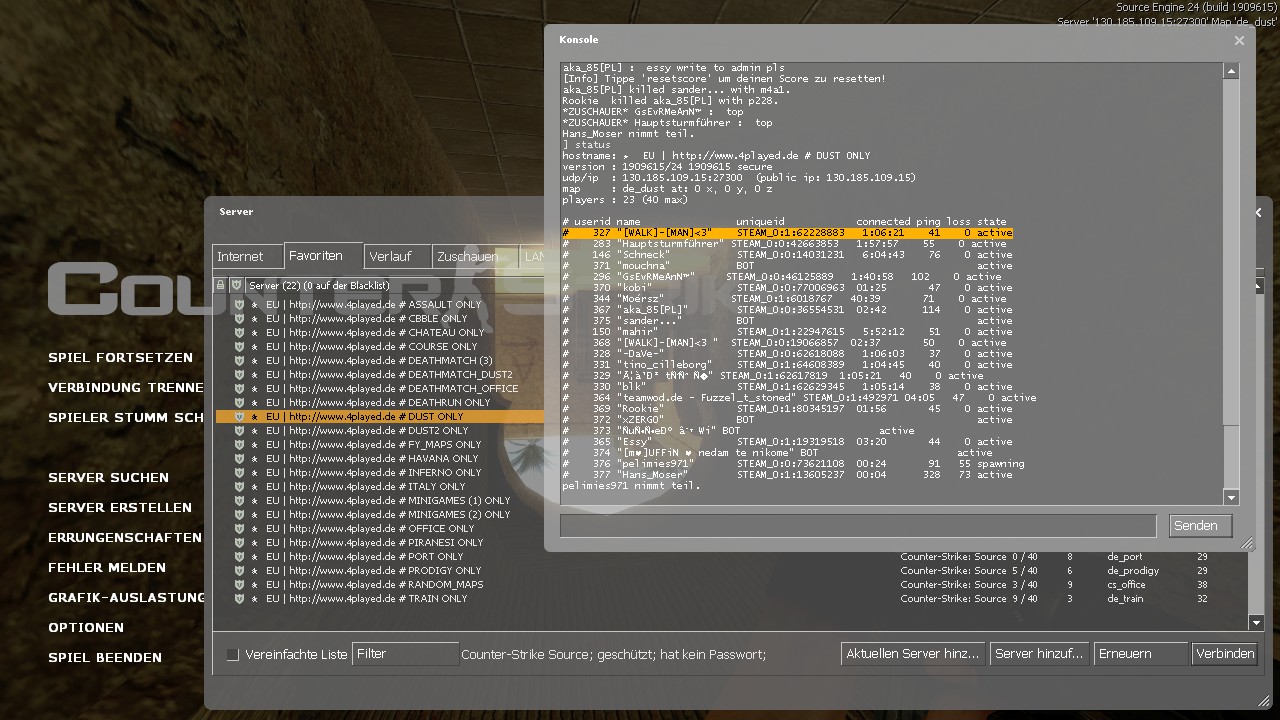1280x720 pixels.
Task: Choose SPIEL BEENDEN in main menu
Action: click(x=105, y=658)
